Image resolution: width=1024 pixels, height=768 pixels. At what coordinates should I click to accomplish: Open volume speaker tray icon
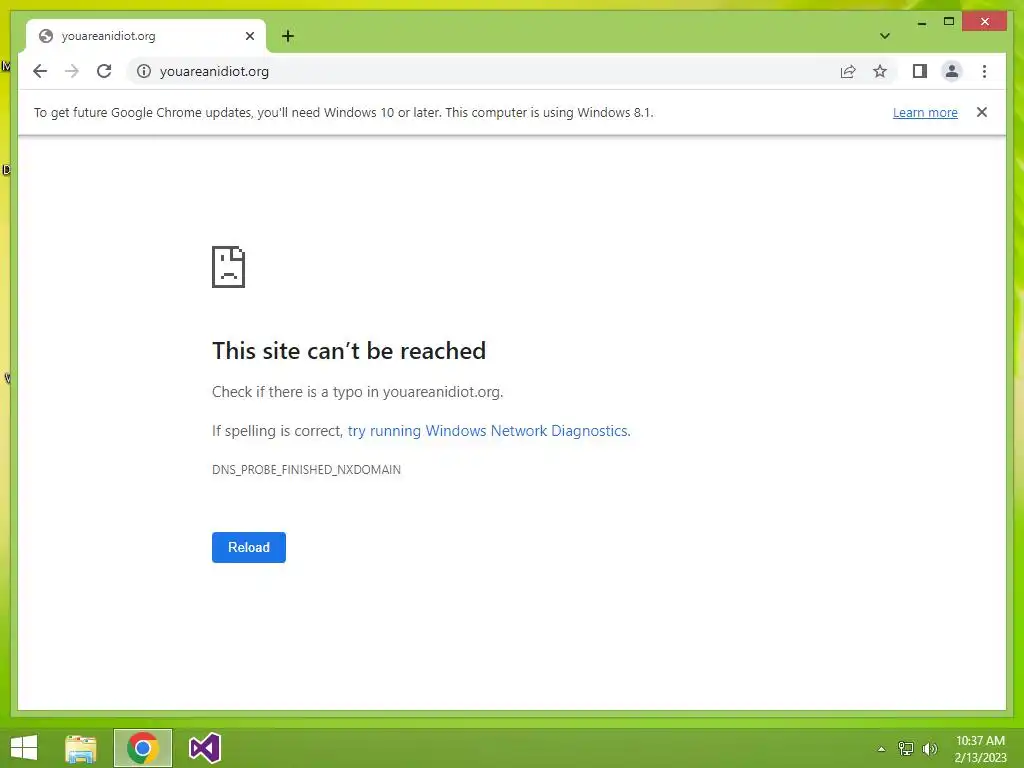point(930,749)
